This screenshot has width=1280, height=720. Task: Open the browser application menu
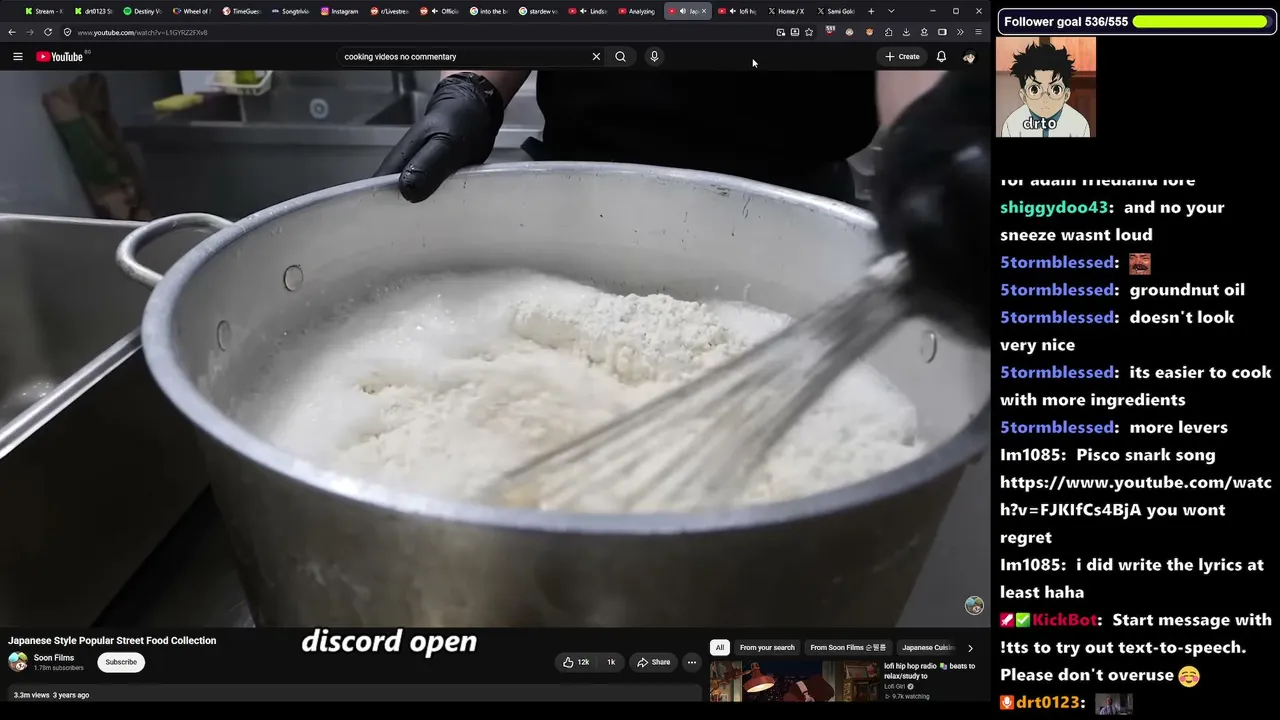tap(978, 32)
